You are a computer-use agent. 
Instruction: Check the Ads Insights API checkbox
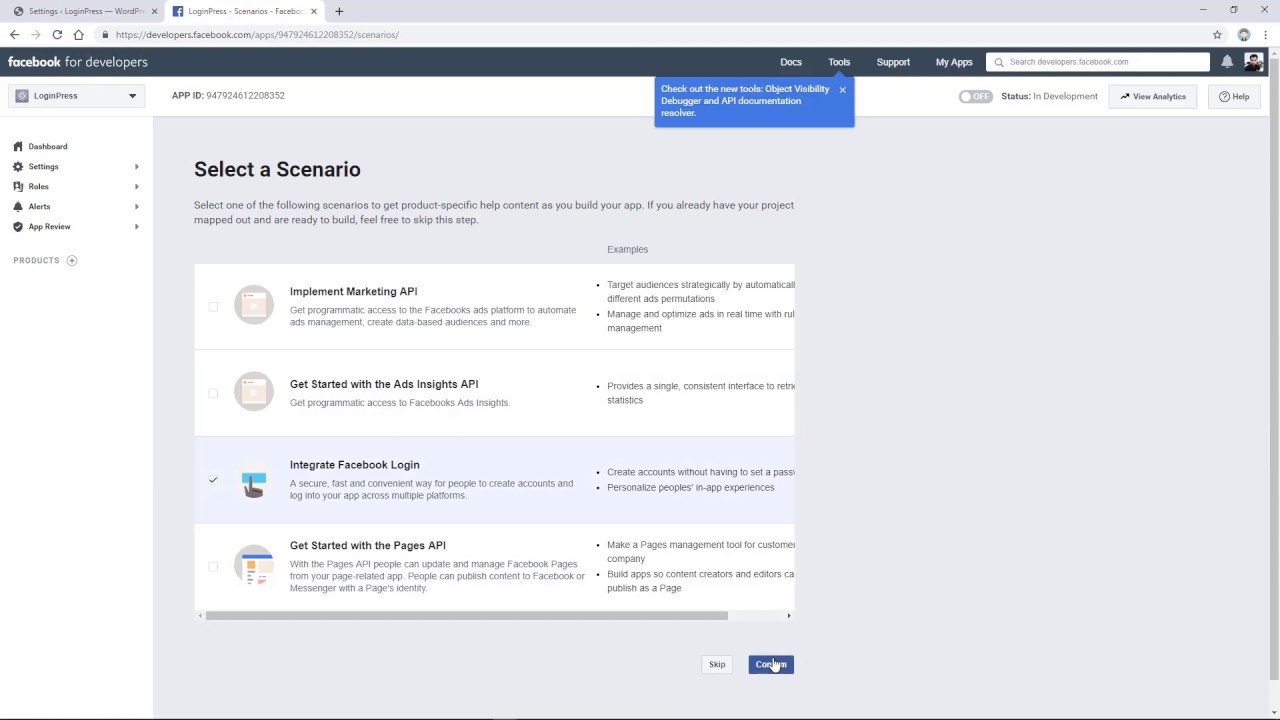tap(213, 393)
